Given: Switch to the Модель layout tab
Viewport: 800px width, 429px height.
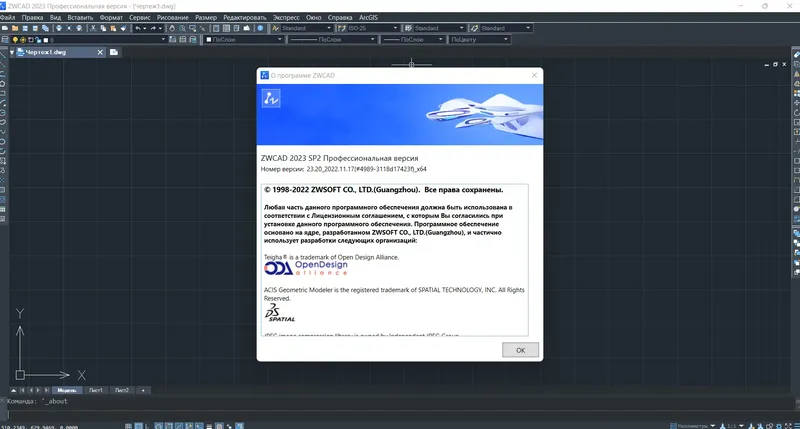Looking at the screenshot, I should point(67,390).
